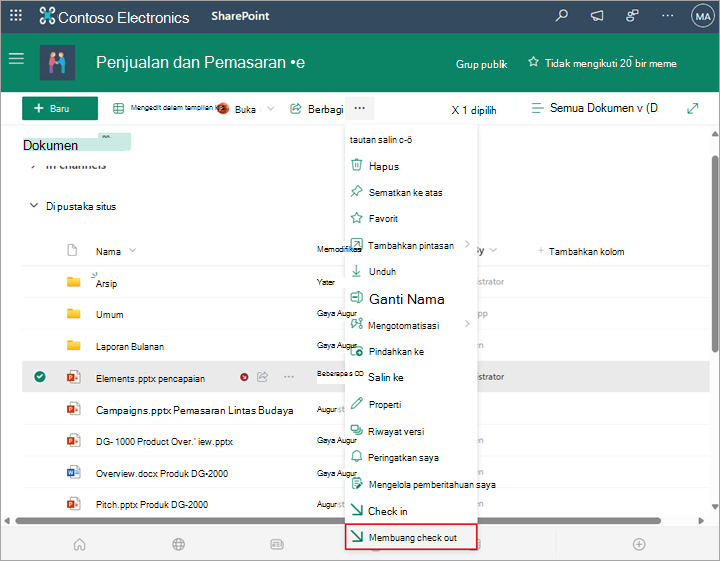The height and width of the screenshot is (561, 720).
Task: Click the megaphone announcements icon
Action: click(x=596, y=16)
